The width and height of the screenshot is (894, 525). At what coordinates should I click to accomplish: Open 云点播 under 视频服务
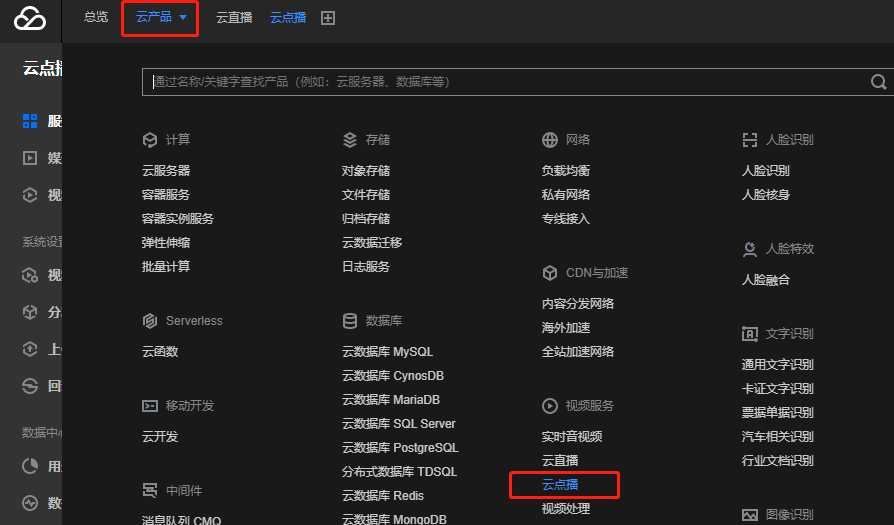[x=560, y=485]
